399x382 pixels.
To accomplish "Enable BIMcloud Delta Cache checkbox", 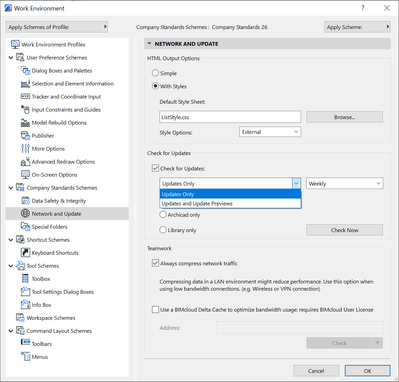I will (x=155, y=309).
